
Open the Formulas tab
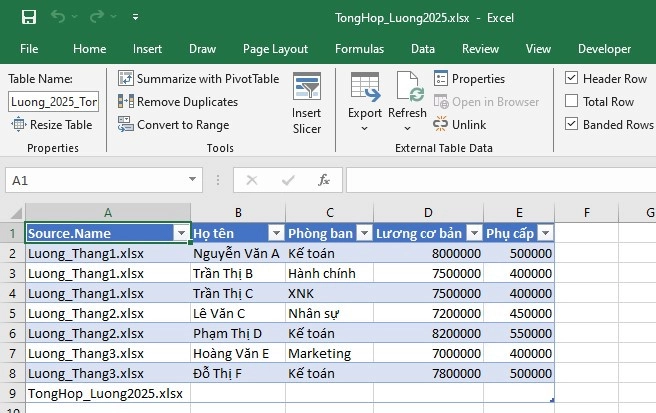tap(359, 49)
